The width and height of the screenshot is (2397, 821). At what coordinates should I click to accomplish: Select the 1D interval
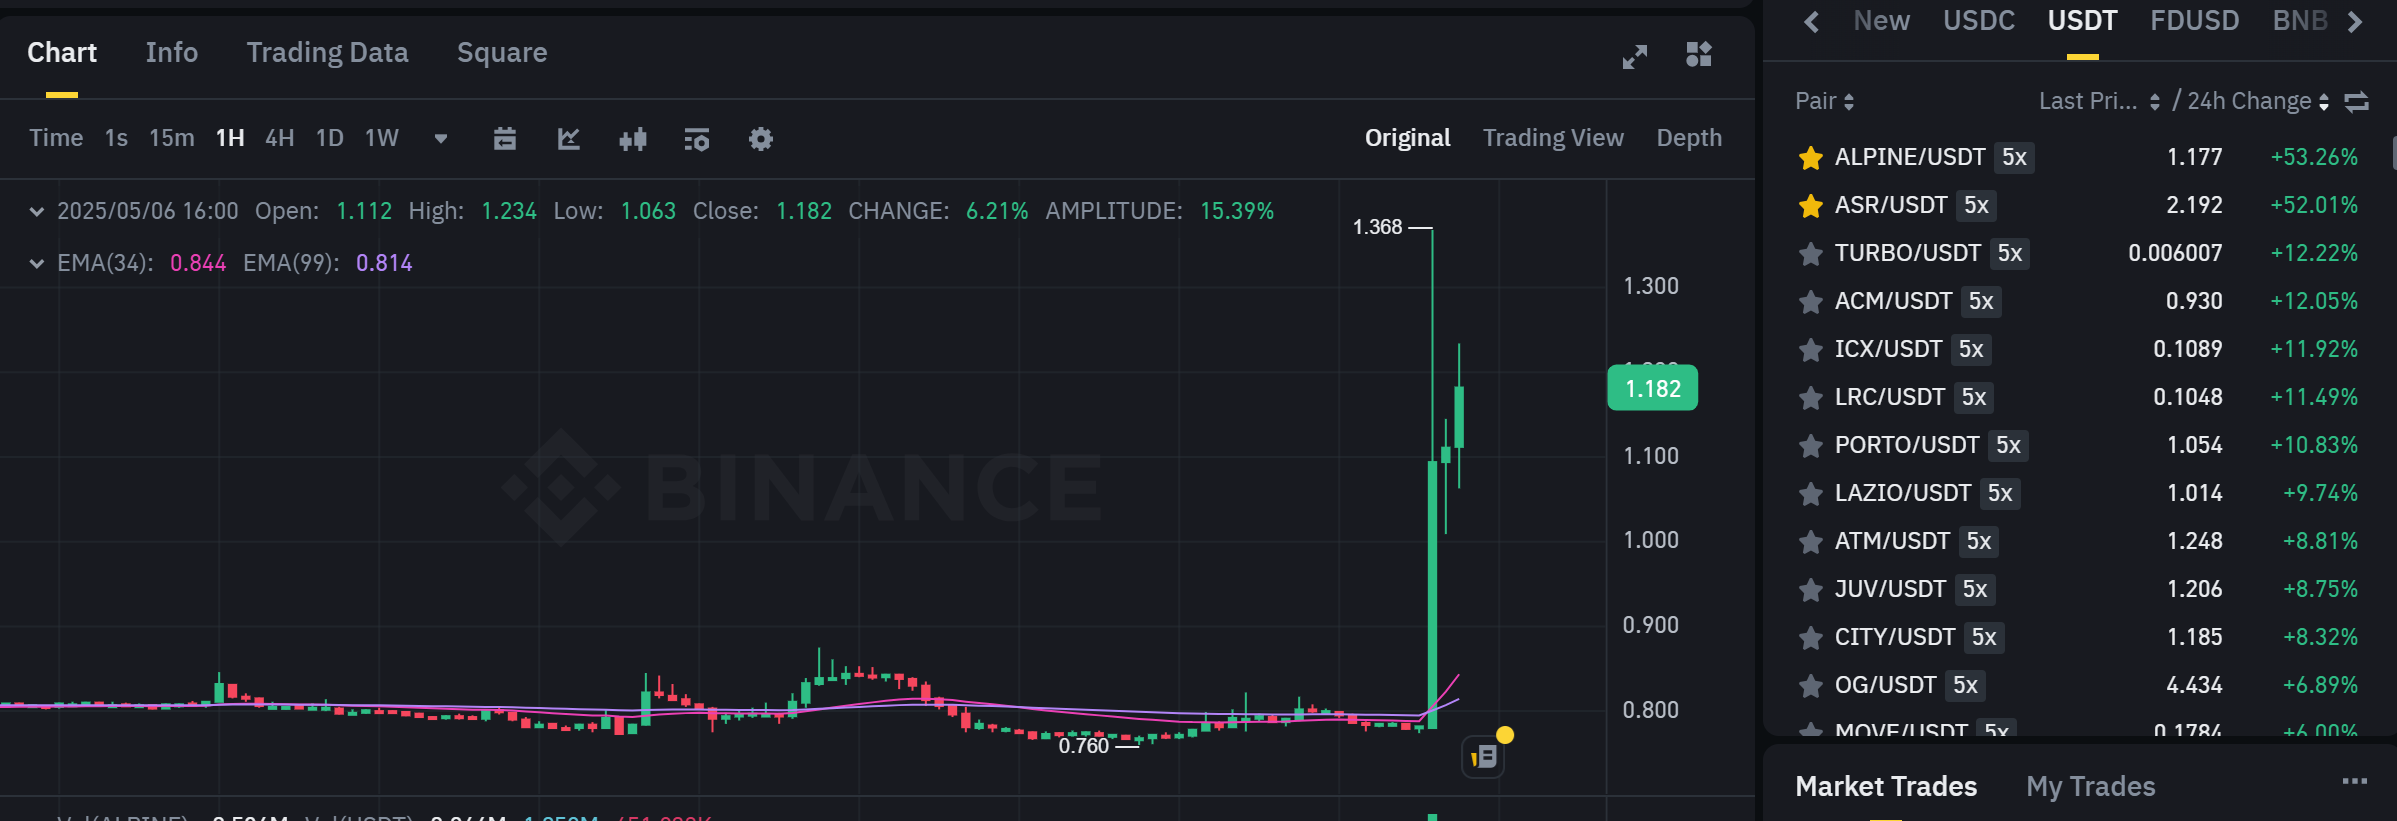click(330, 138)
